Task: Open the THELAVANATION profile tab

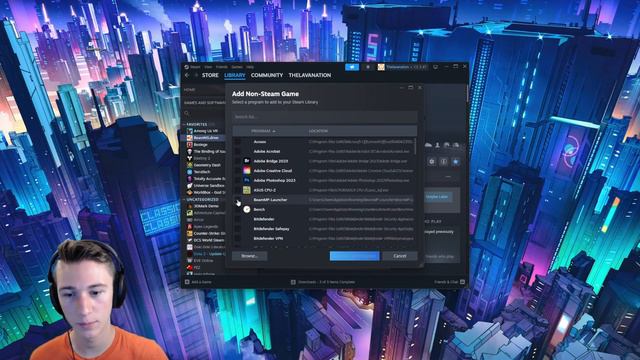Action: click(310, 75)
